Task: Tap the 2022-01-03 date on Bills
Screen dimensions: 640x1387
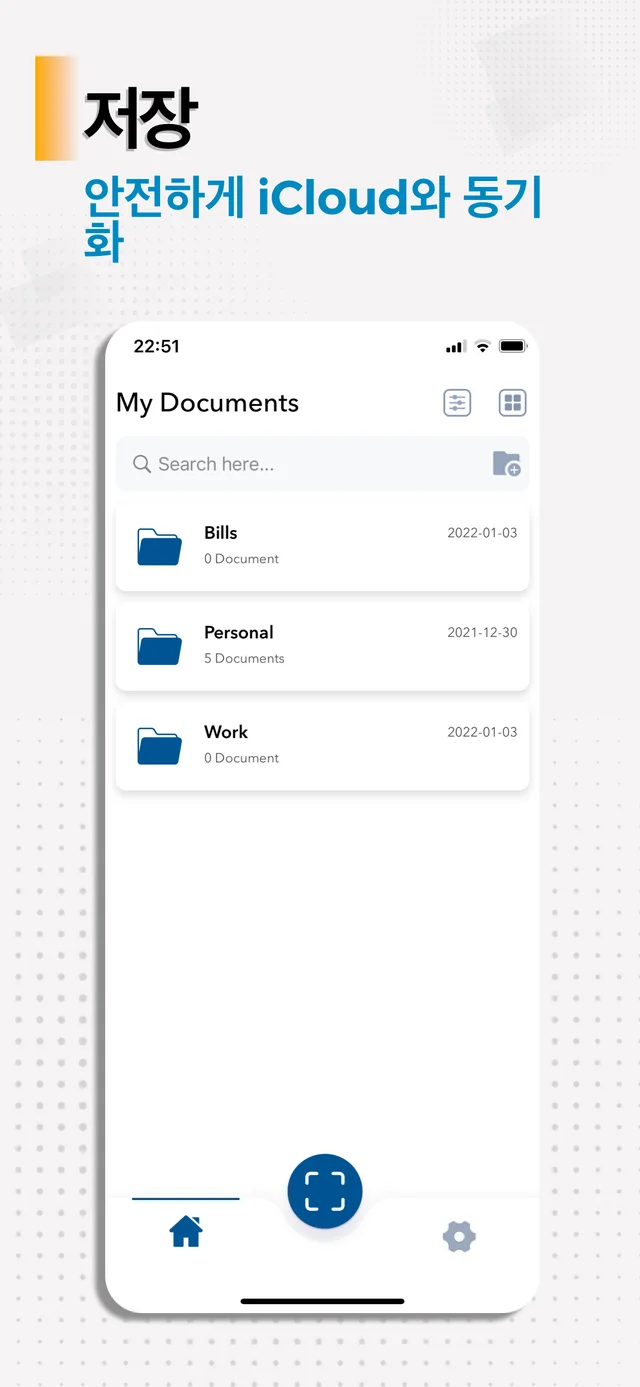Action: point(482,533)
